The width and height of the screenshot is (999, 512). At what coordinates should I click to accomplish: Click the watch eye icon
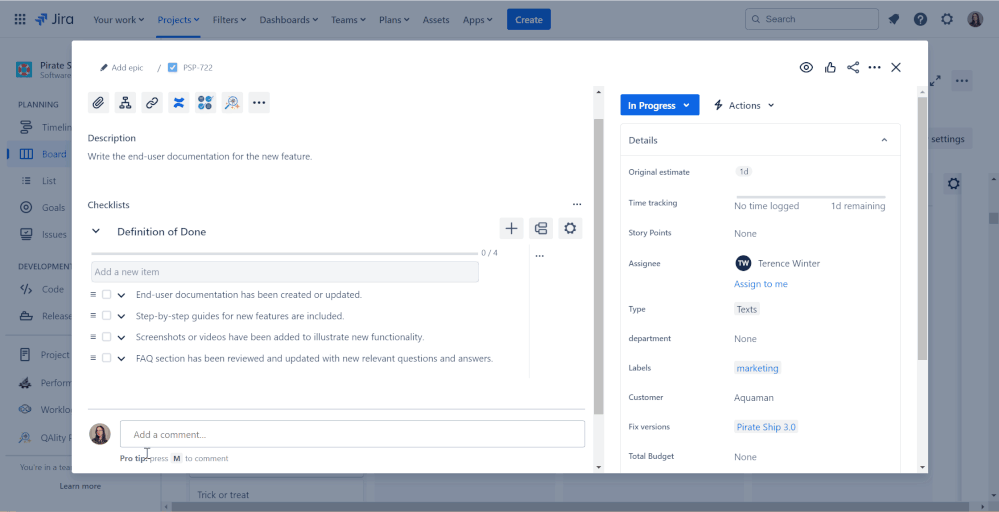[806, 68]
